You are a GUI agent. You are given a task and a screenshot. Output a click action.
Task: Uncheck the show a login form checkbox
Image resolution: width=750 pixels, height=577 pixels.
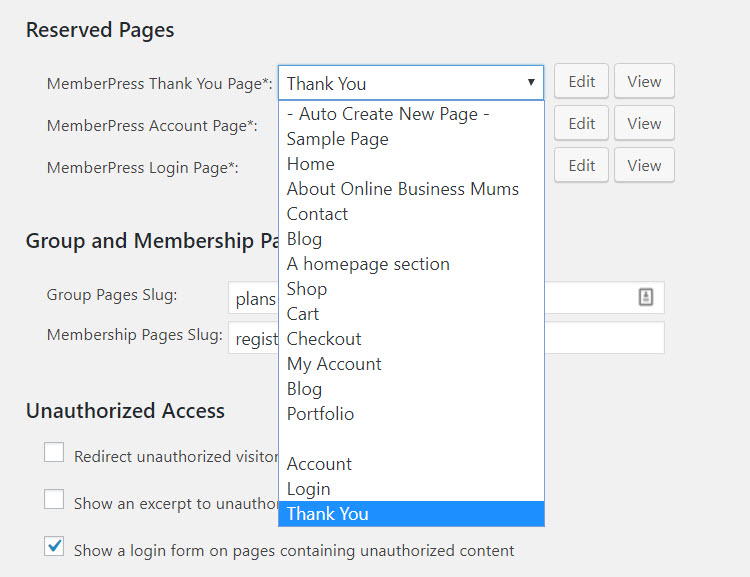click(x=54, y=547)
